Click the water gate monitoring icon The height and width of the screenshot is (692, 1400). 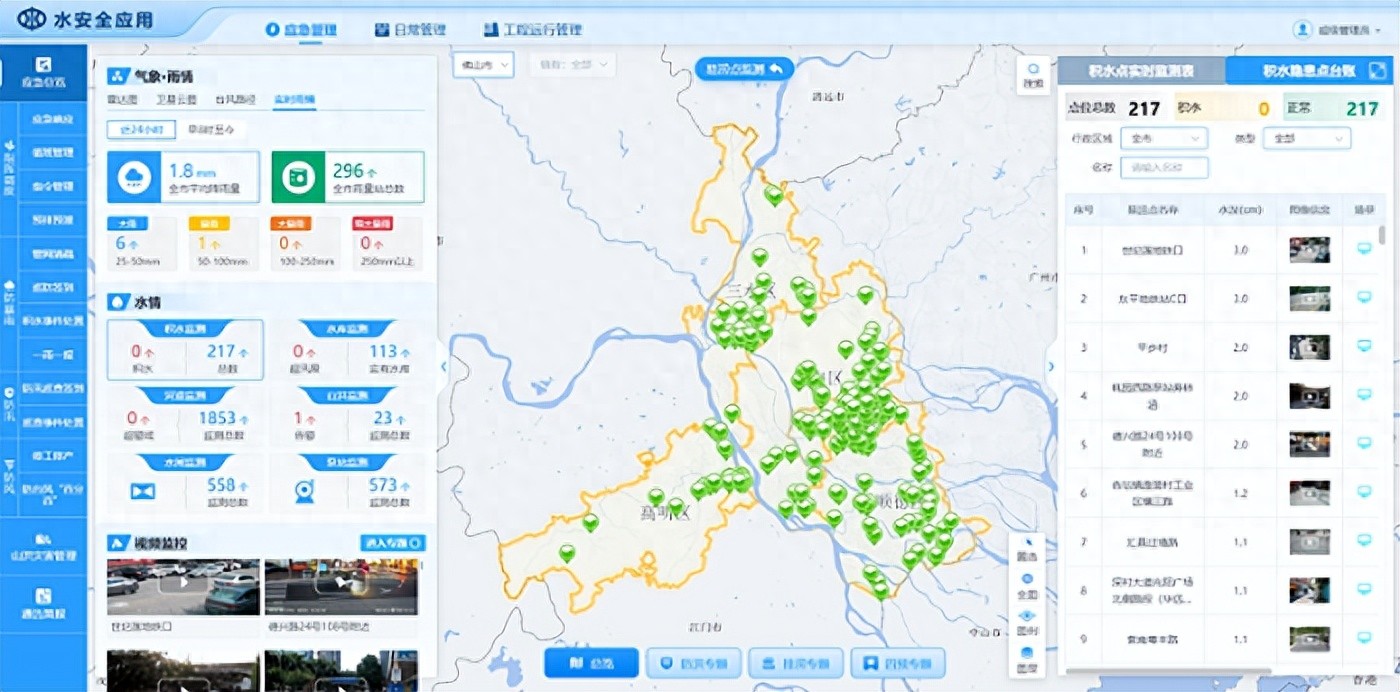coord(143,492)
